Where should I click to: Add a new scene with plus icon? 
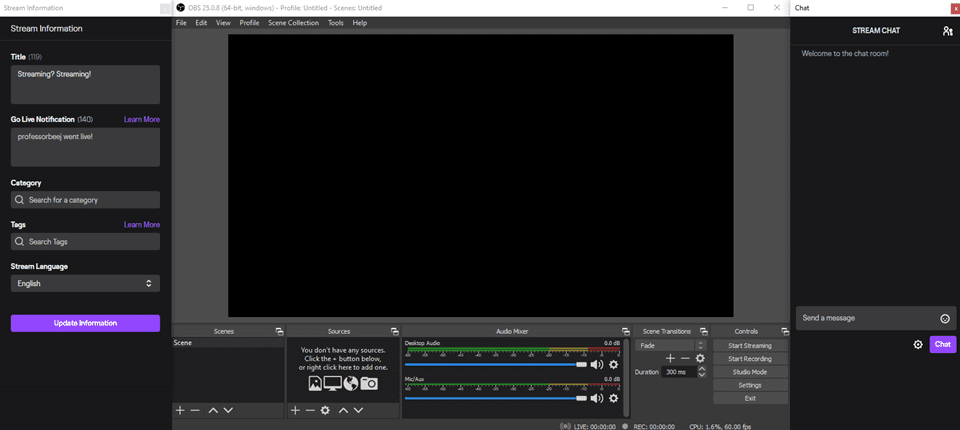pos(180,410)
